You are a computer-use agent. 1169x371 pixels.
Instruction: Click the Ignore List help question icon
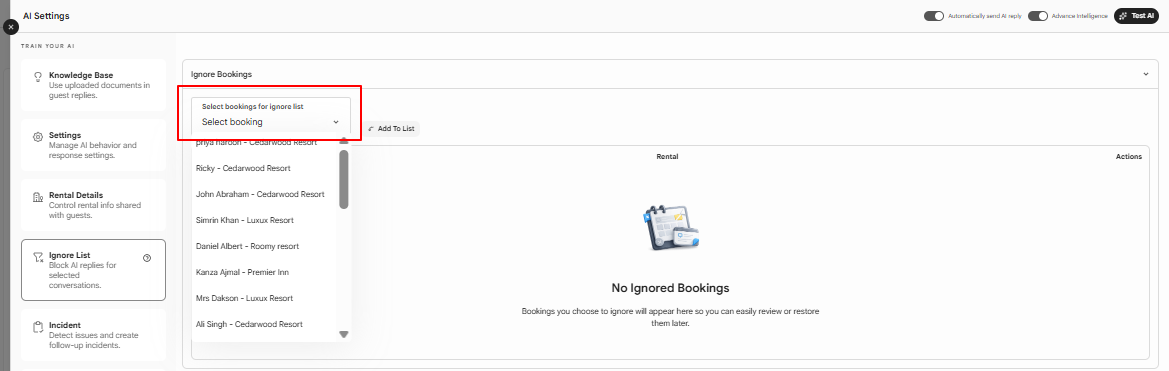coord(147,258)
